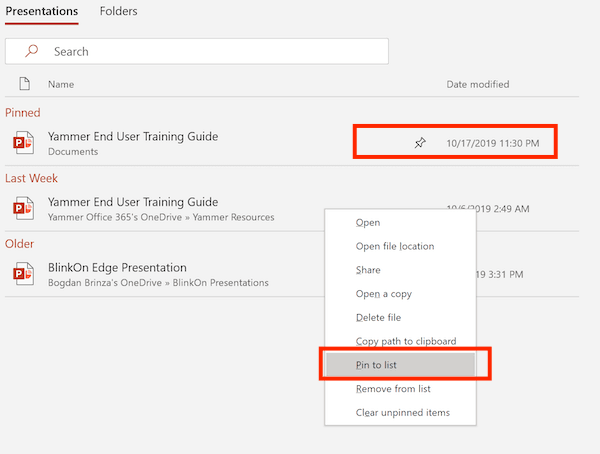Select Pin to list menu entry
This screenshot has height=454, width=600.
click(400, 365)
